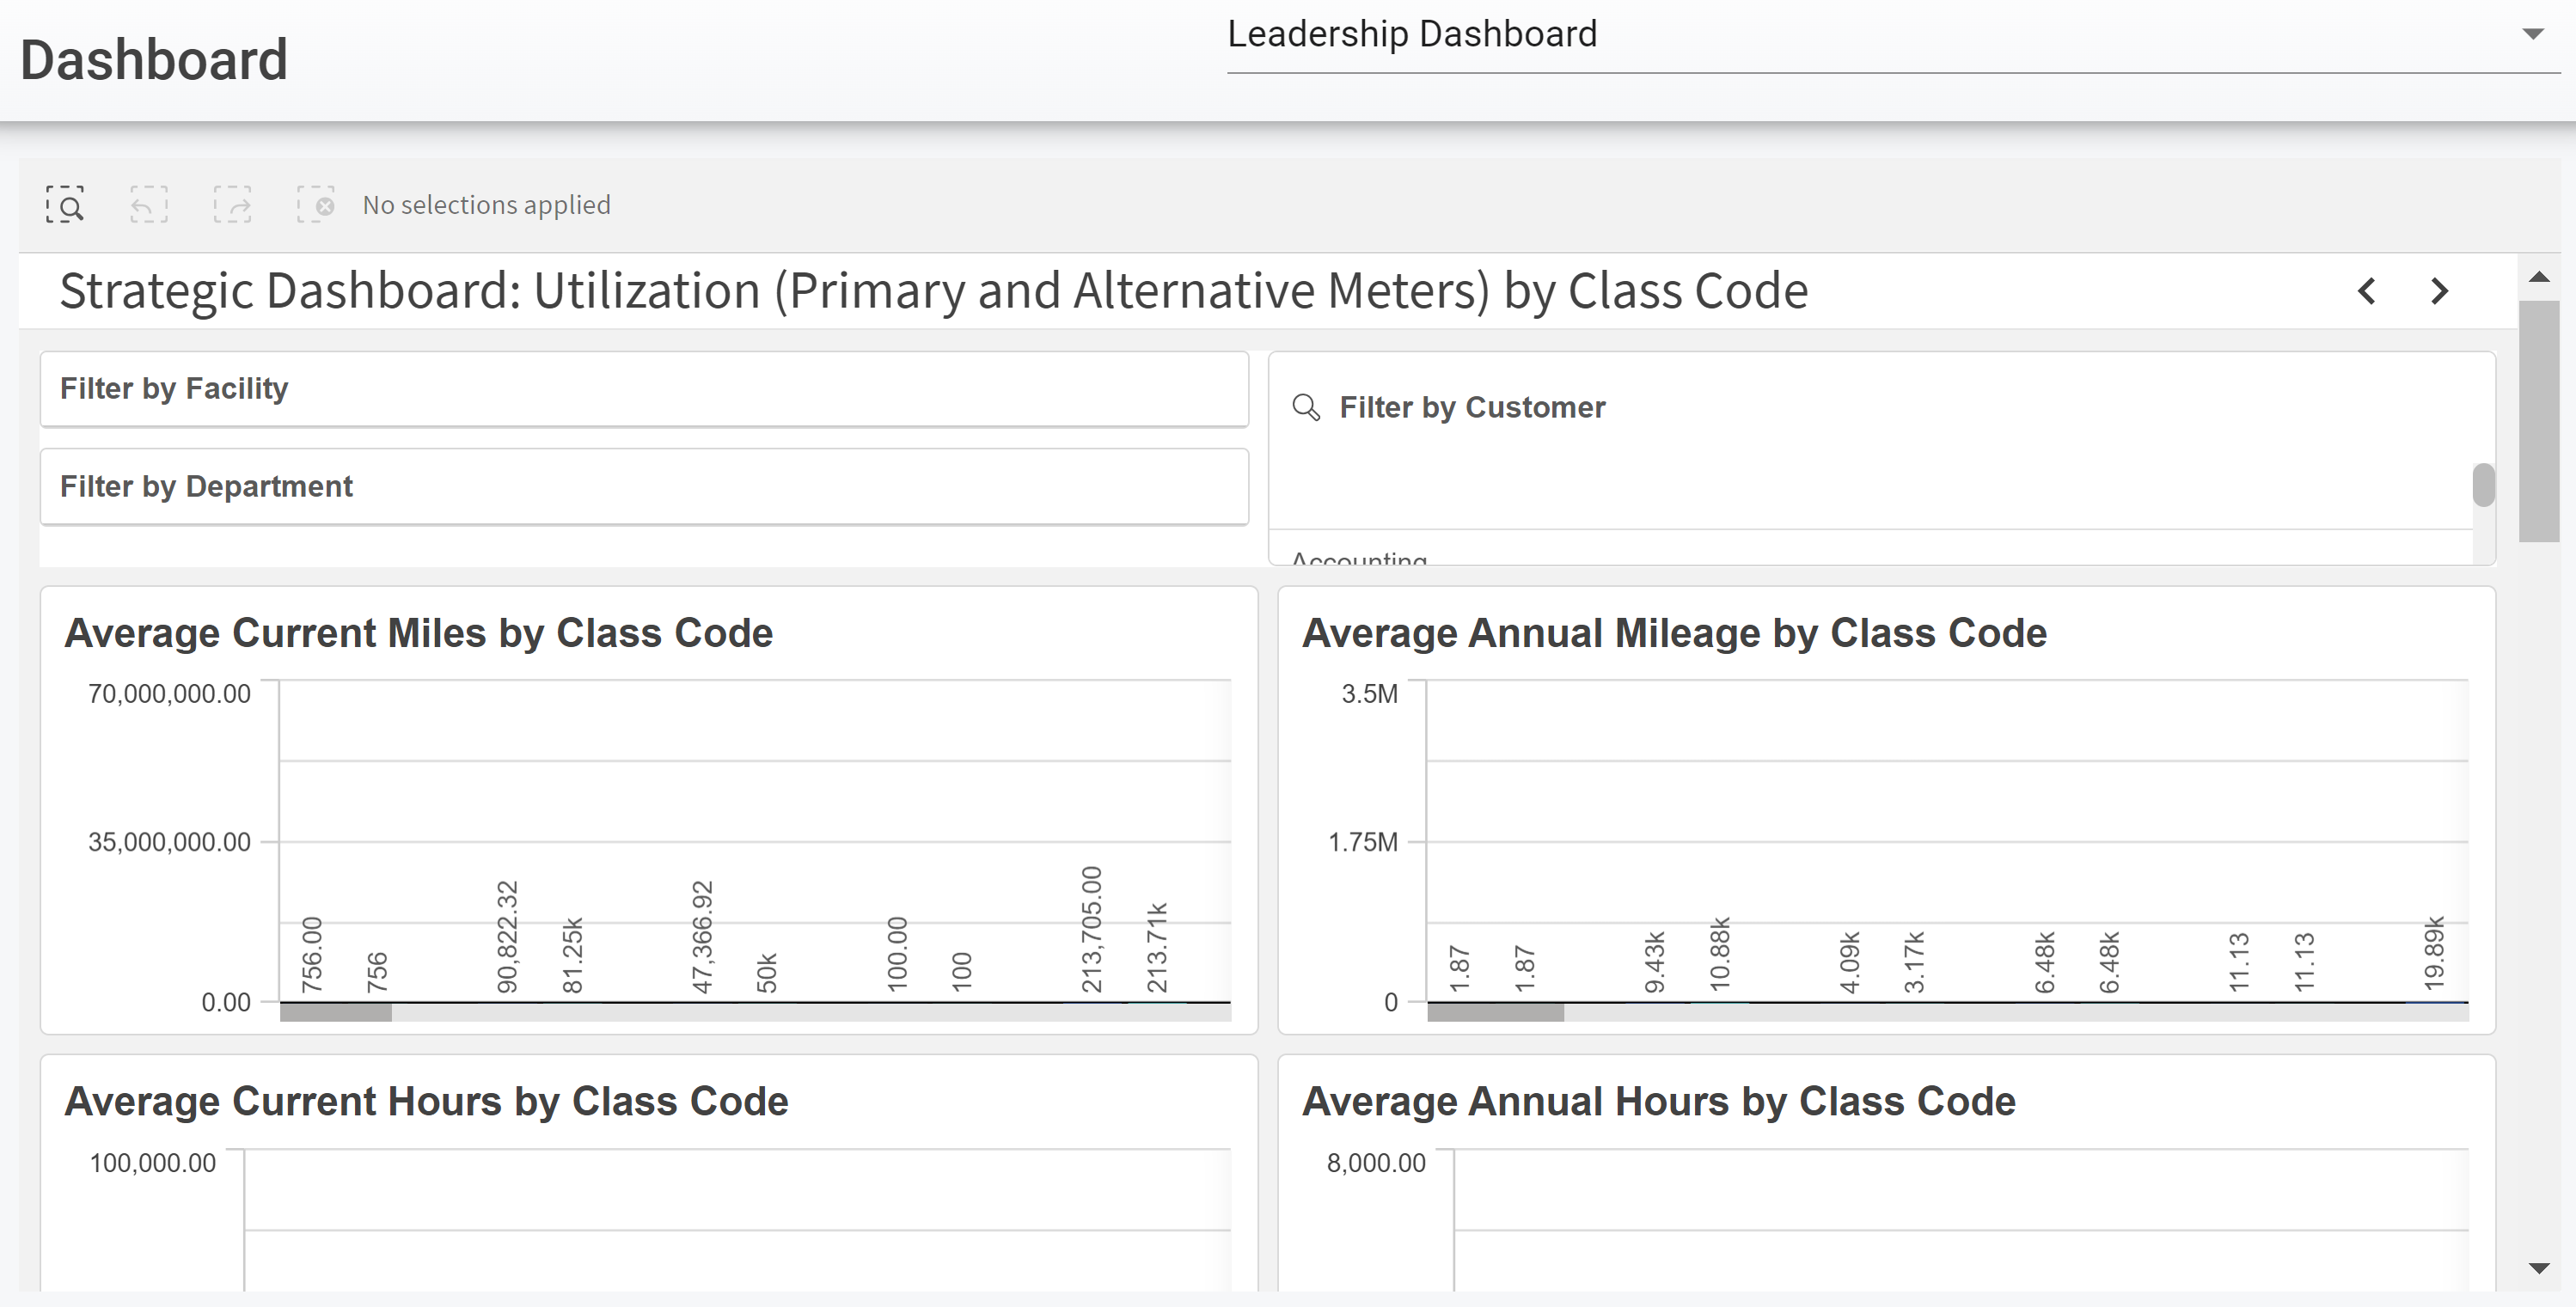Screen dimensions: 2576x1307
Task: Click the page scroll-up arrow
Action: tap(2538, 278)
